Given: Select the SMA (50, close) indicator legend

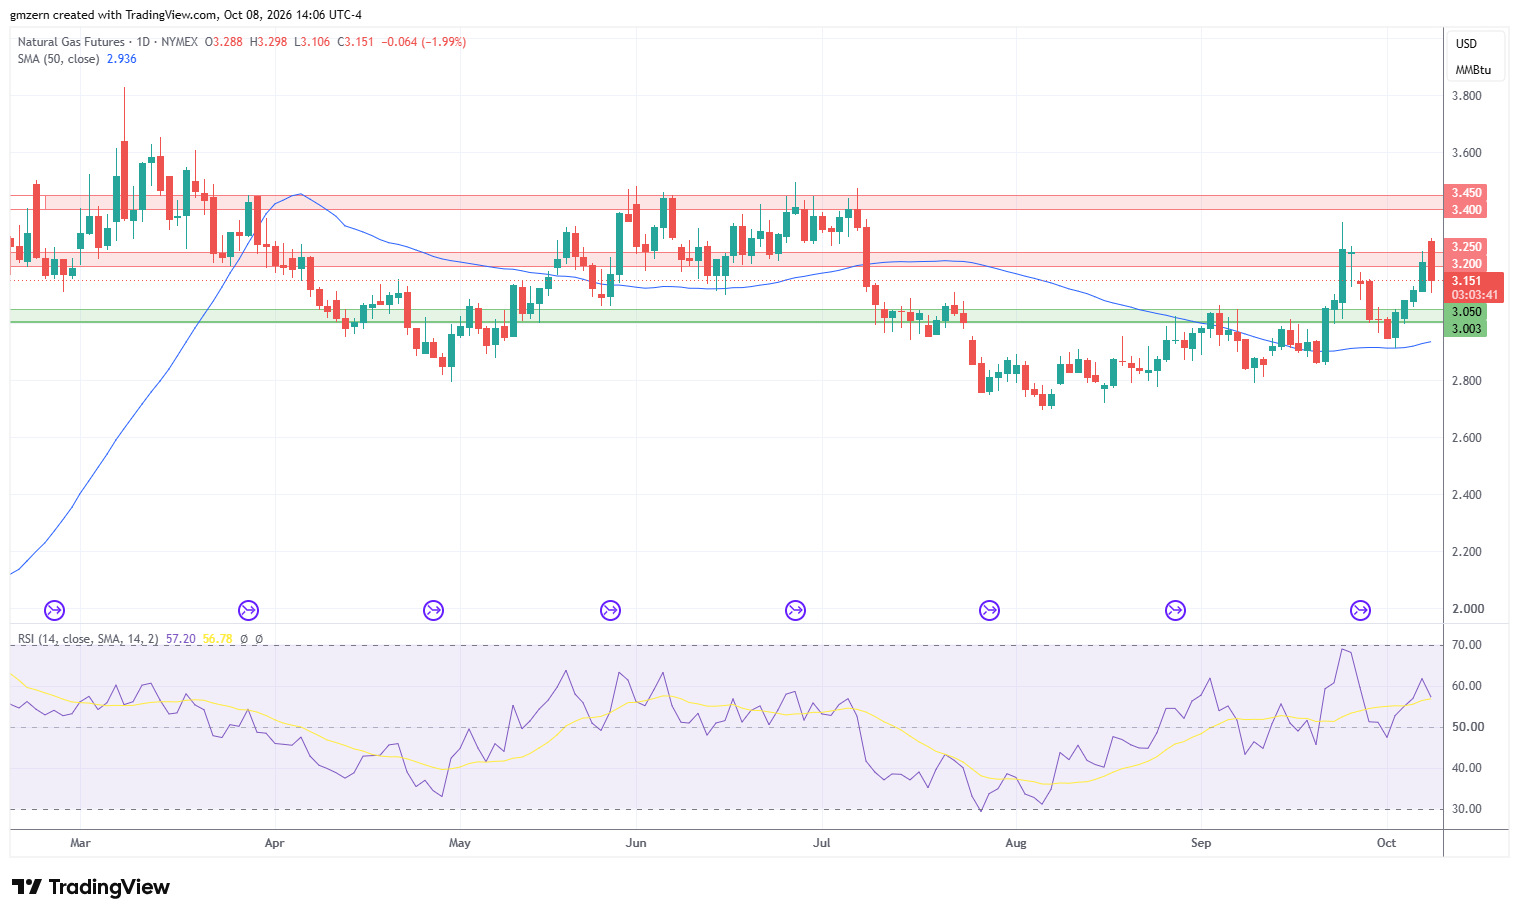Looking at the screenshot, I should pos(58,59).
